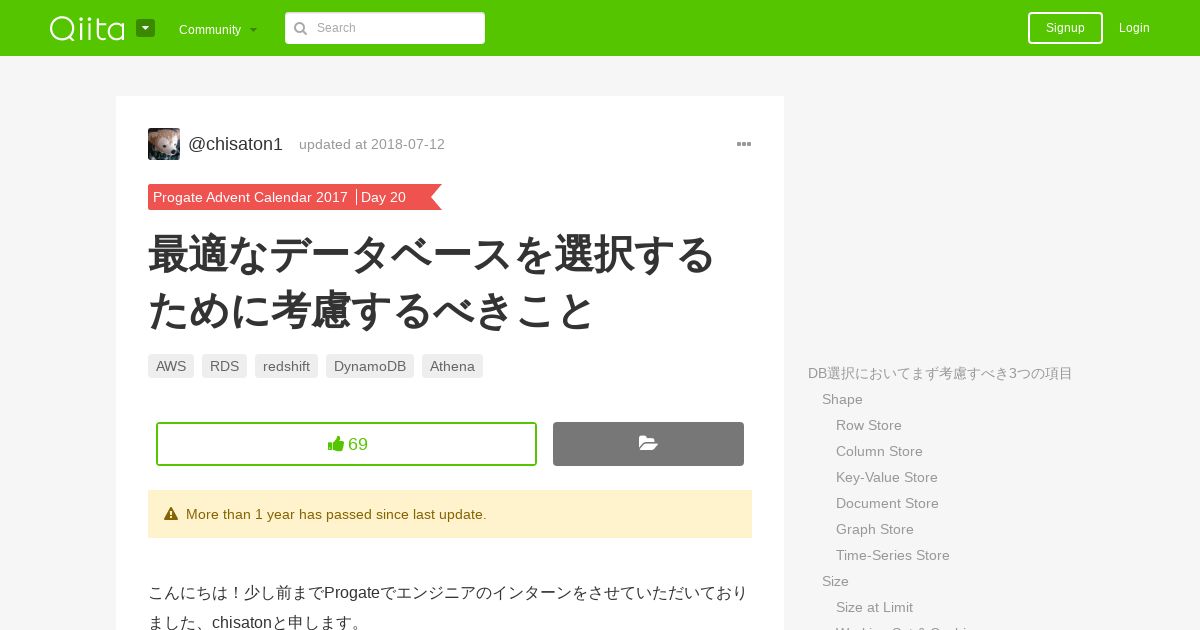Open the Qiita home logo
Image resolution: width=1200 pixels, height=630 pixels.
[x=87, y=28]
